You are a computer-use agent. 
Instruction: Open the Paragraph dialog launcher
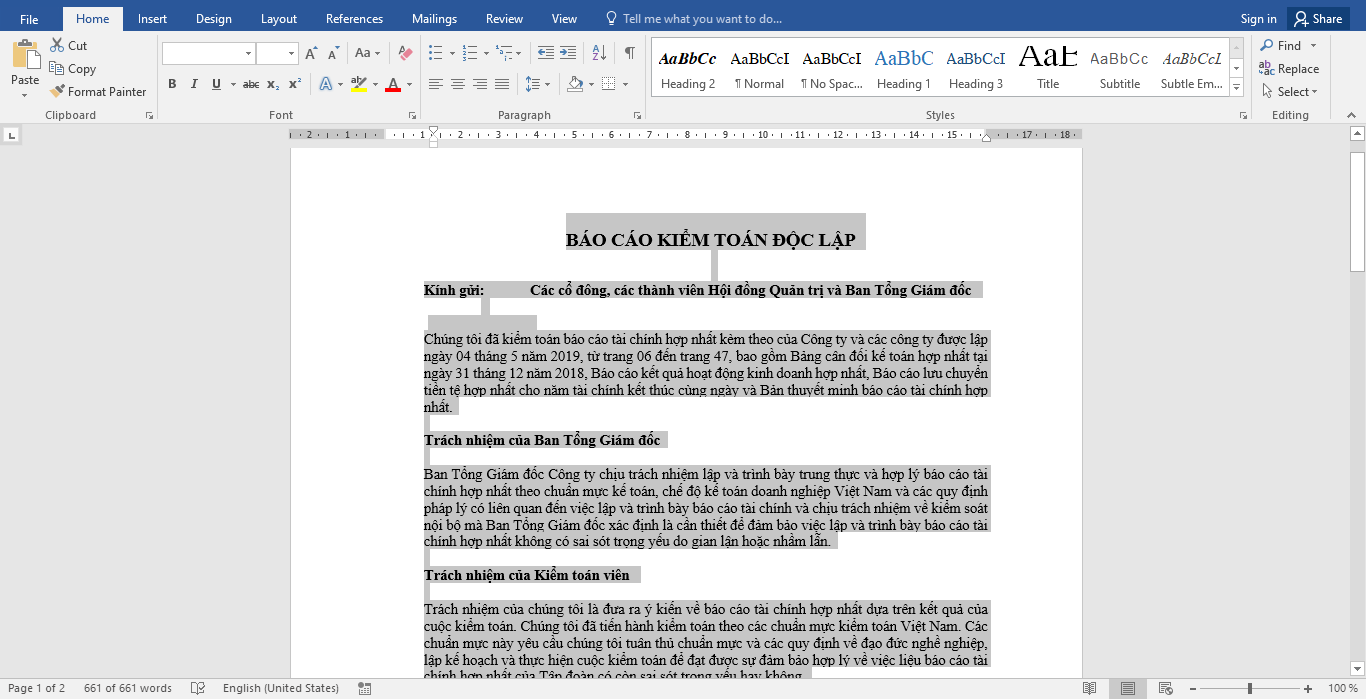(x=637, y=116)
